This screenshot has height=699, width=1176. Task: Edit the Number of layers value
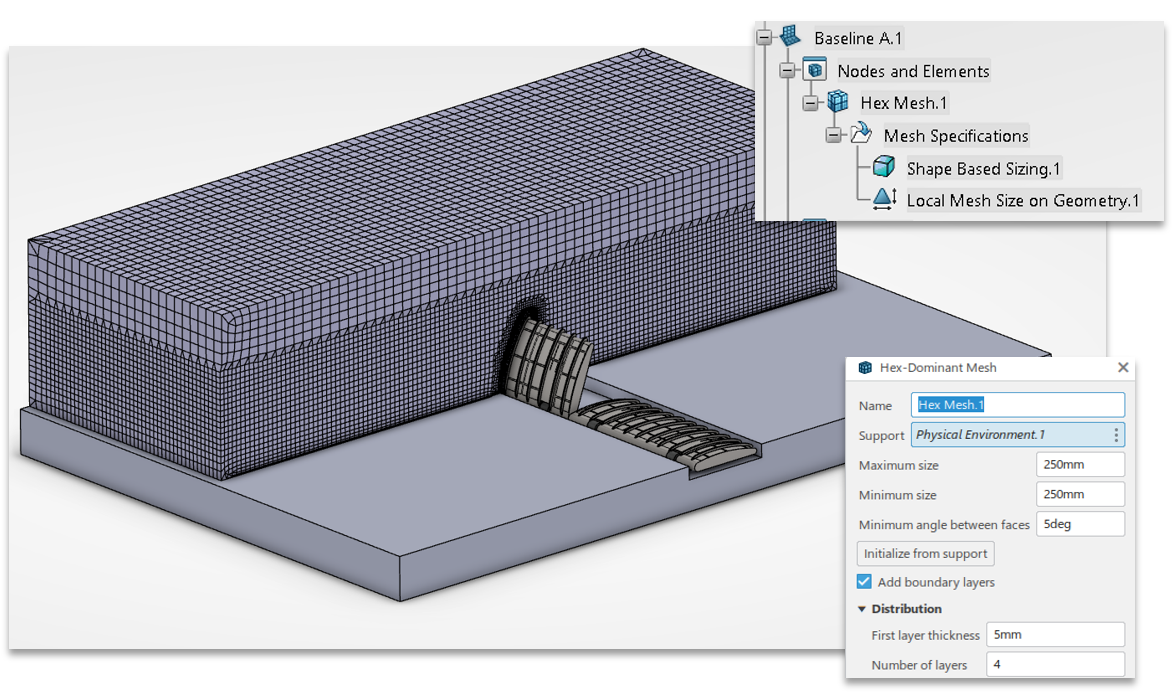pyautogui.click(x=1056, y=664)
